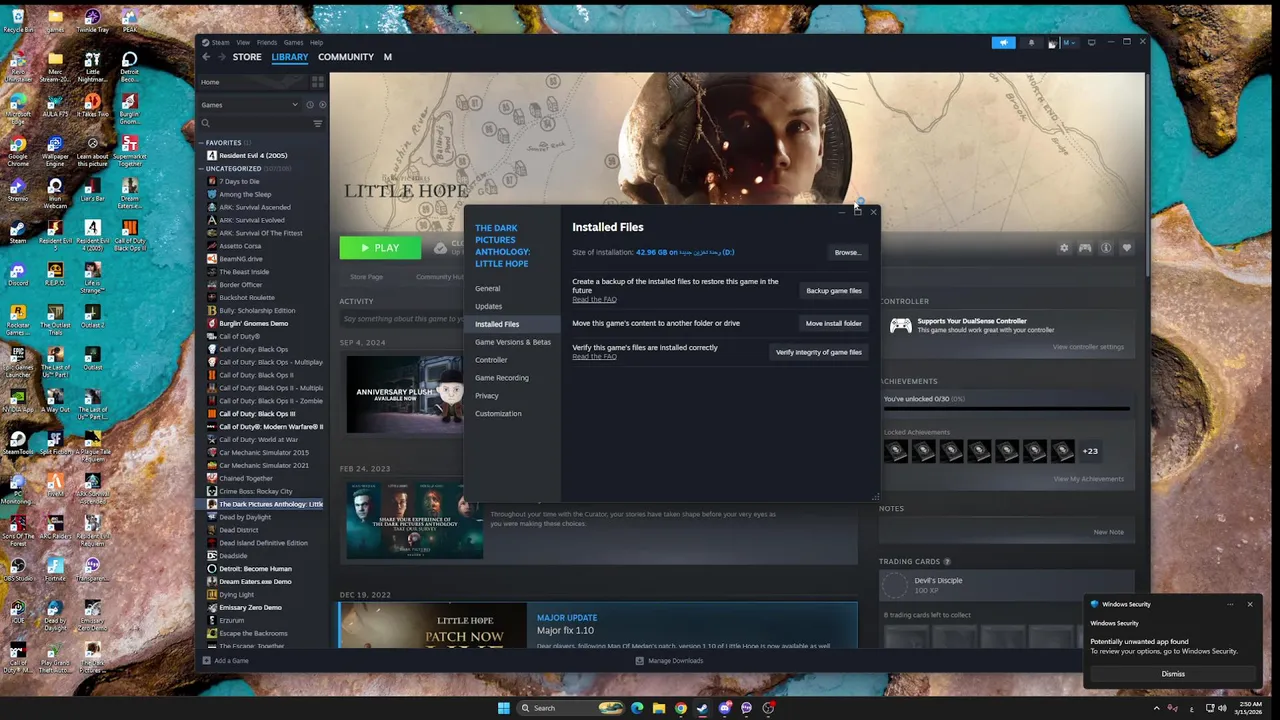This screenshot has width=1280, height=720.
Task: Select Customization in properties sidebar
Action: (x=498, y=414)
